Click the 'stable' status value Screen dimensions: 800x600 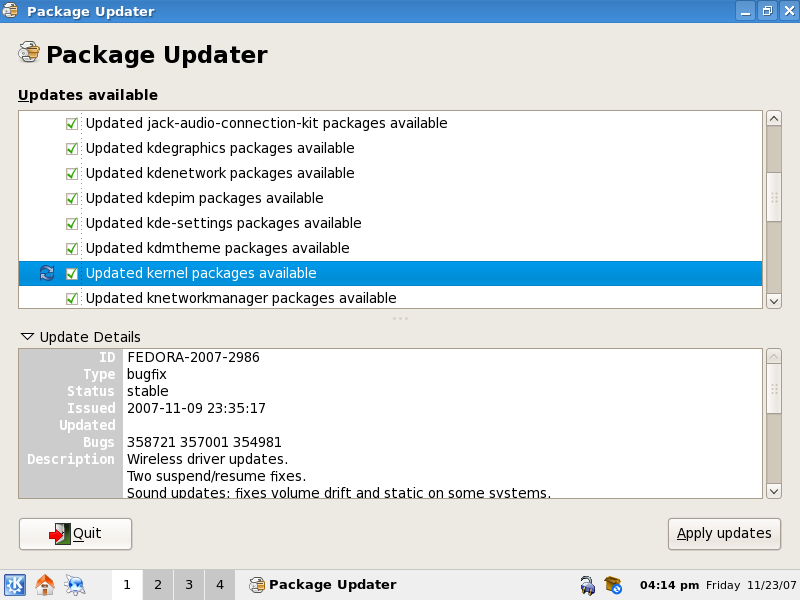click(x=147, y=391)
